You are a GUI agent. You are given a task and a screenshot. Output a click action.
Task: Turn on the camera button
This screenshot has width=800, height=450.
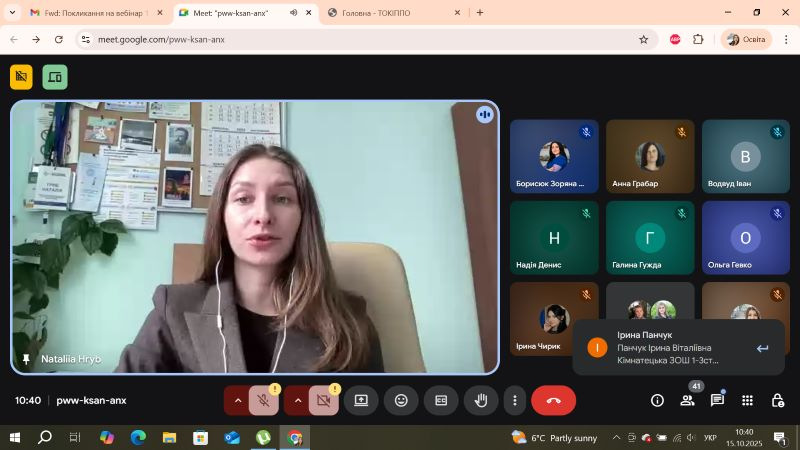(x=323, y=400)
